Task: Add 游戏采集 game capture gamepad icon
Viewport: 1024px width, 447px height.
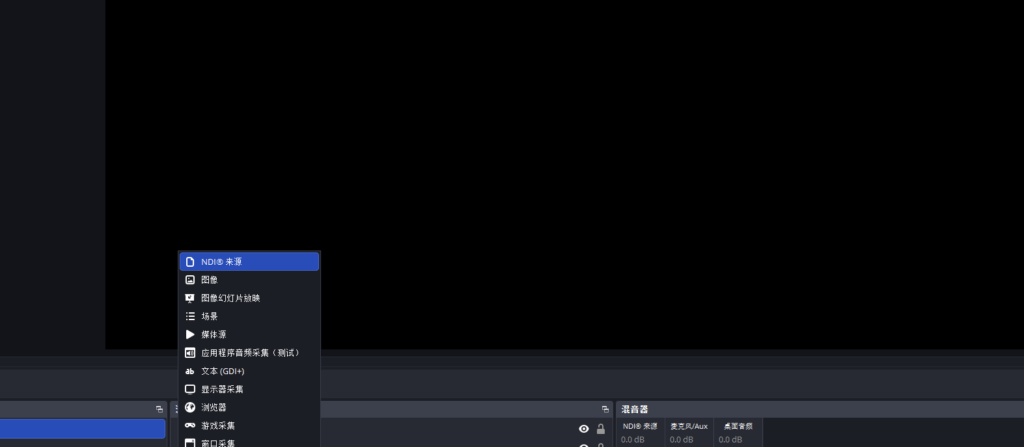Action: [190, 425]
